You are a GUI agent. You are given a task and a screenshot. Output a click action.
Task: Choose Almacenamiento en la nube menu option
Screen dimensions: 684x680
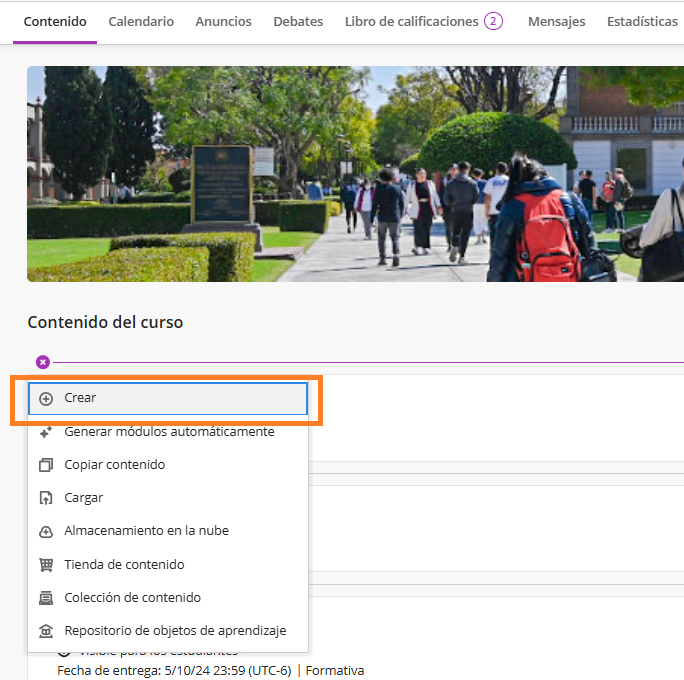(x=146, y=531)
